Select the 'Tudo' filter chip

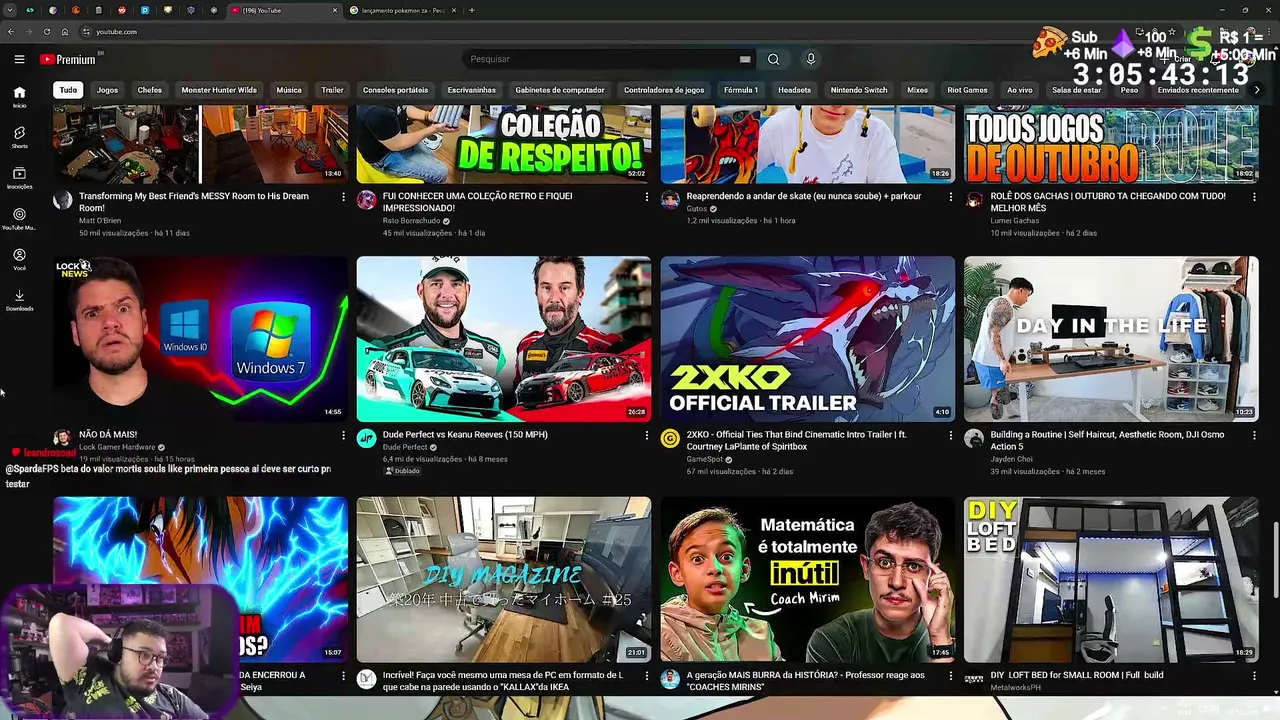coord(68,90)
